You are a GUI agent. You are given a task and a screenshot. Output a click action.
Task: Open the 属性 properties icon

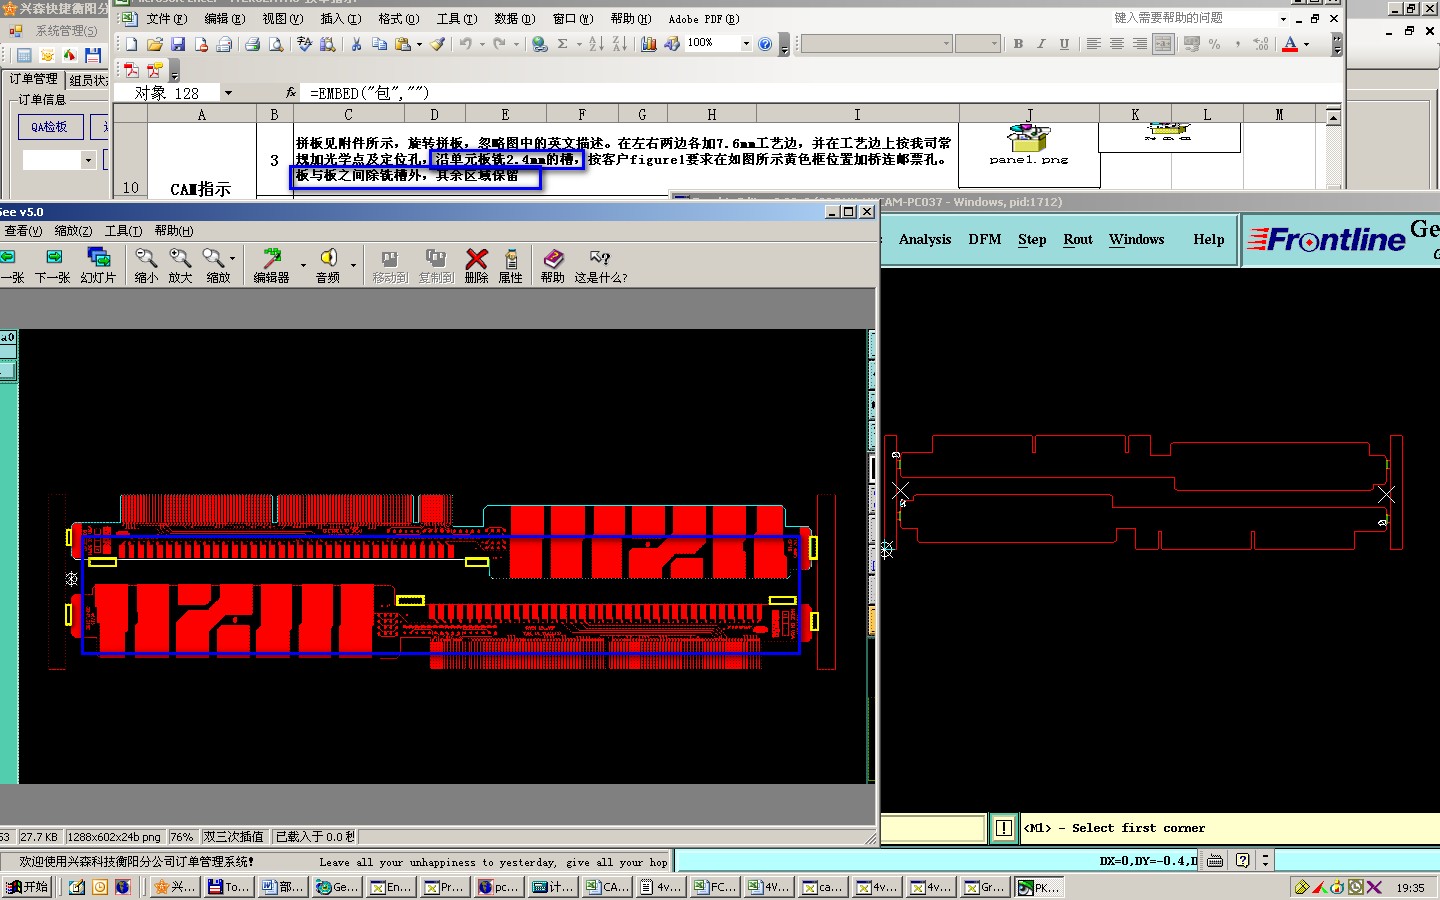coord(511,259)
